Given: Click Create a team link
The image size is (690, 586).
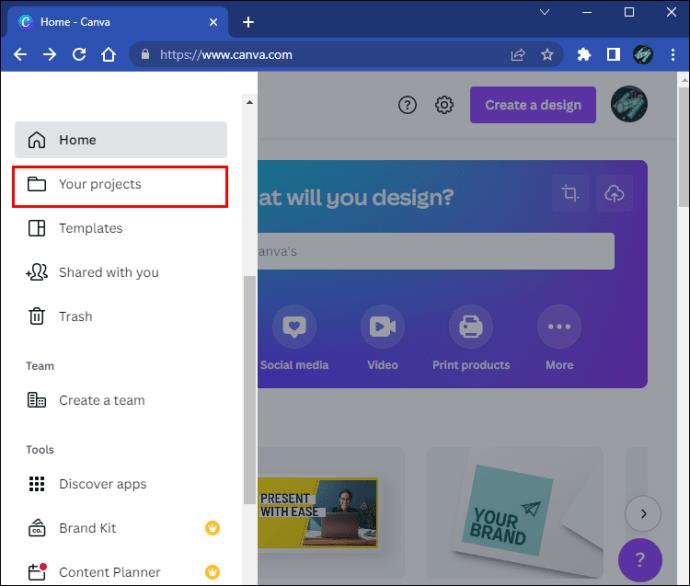Looking at the screenshot, I should [x=101, y=400].
